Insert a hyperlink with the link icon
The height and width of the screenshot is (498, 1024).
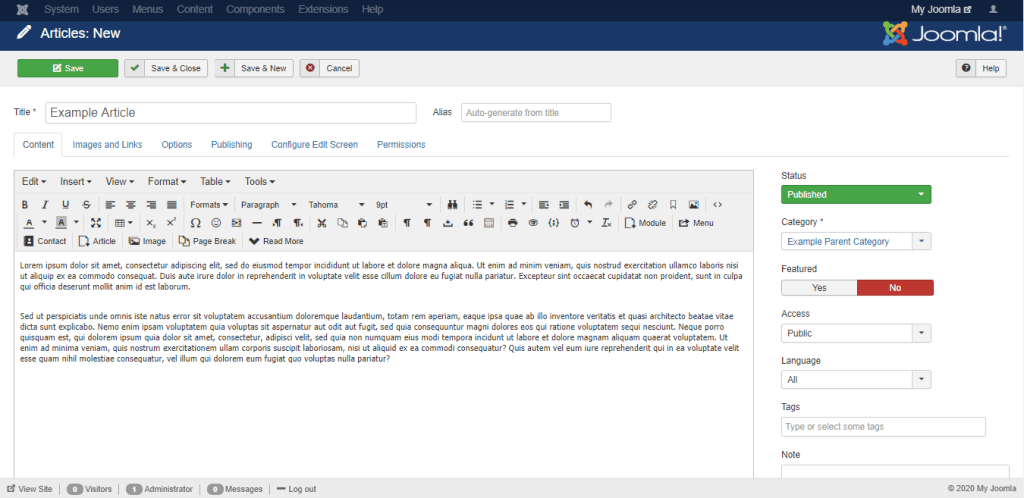(x=632, y=205)
